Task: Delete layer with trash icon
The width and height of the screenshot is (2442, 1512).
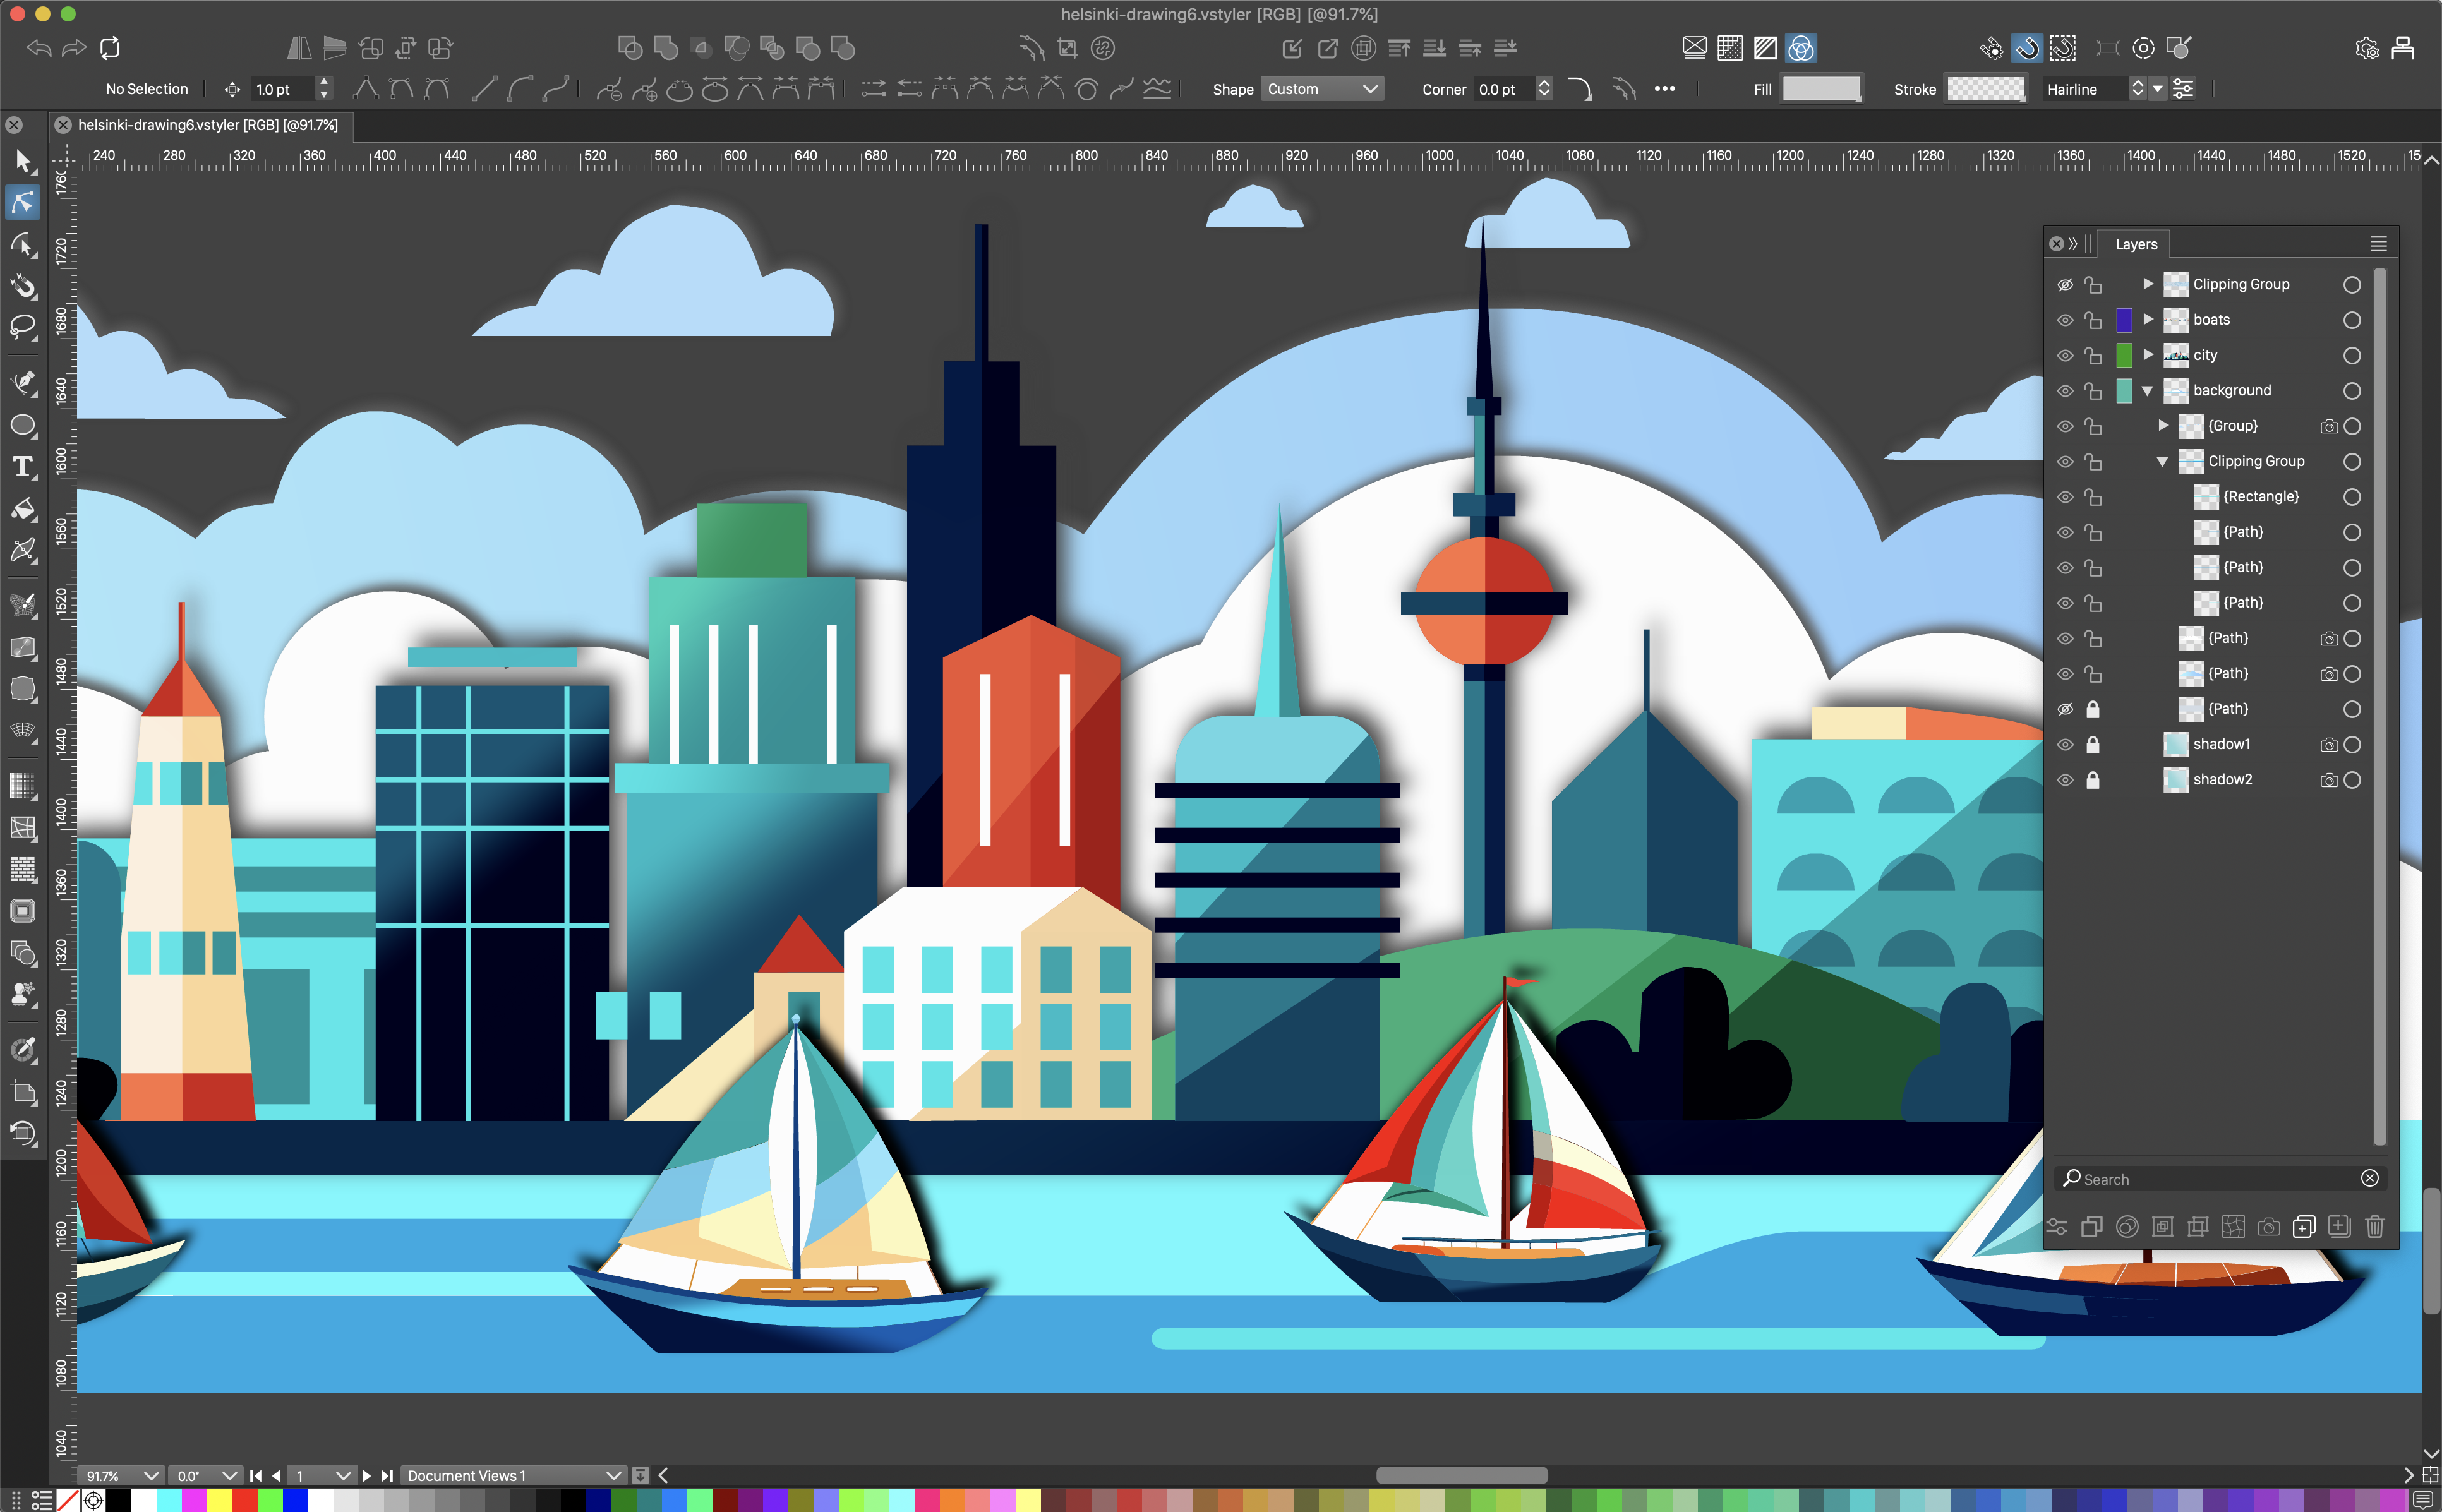Action: [2375, 1226]
